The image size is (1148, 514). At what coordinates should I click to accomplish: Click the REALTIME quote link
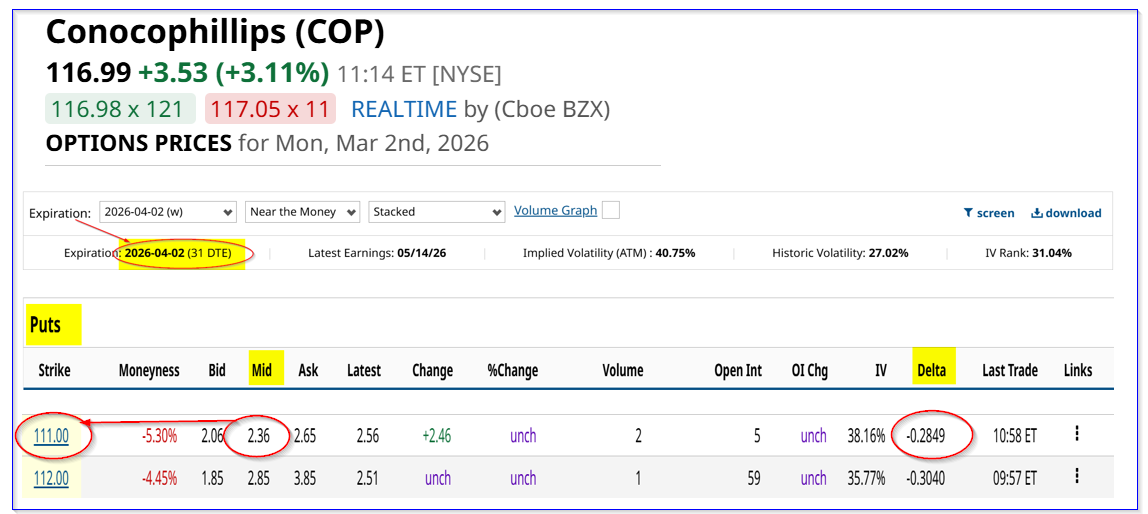pyautogui.click(x=404, y=109)
